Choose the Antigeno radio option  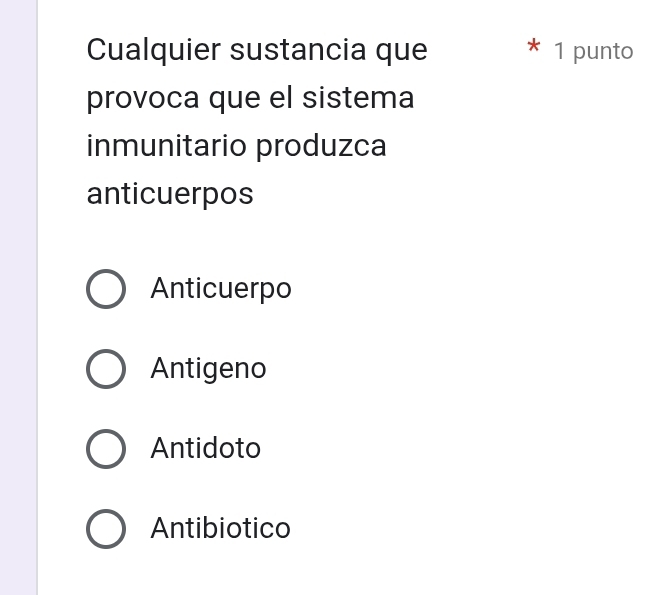[x=106, y=369]
